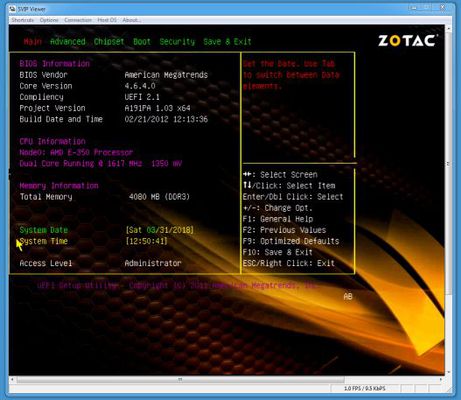Screen dimensions: 461x400
Task: Open the About menu
Action: pyautogui.click(x=131, y=20)
